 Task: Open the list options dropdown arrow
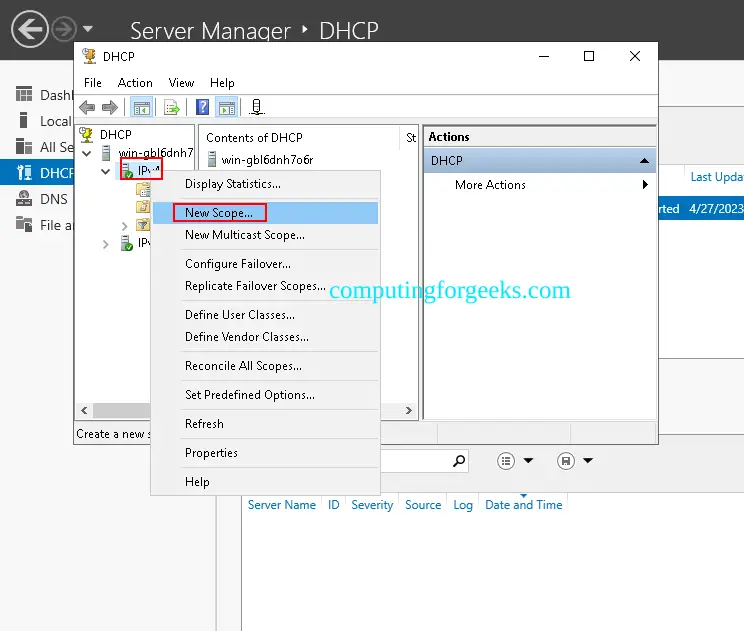coord(528,461)
